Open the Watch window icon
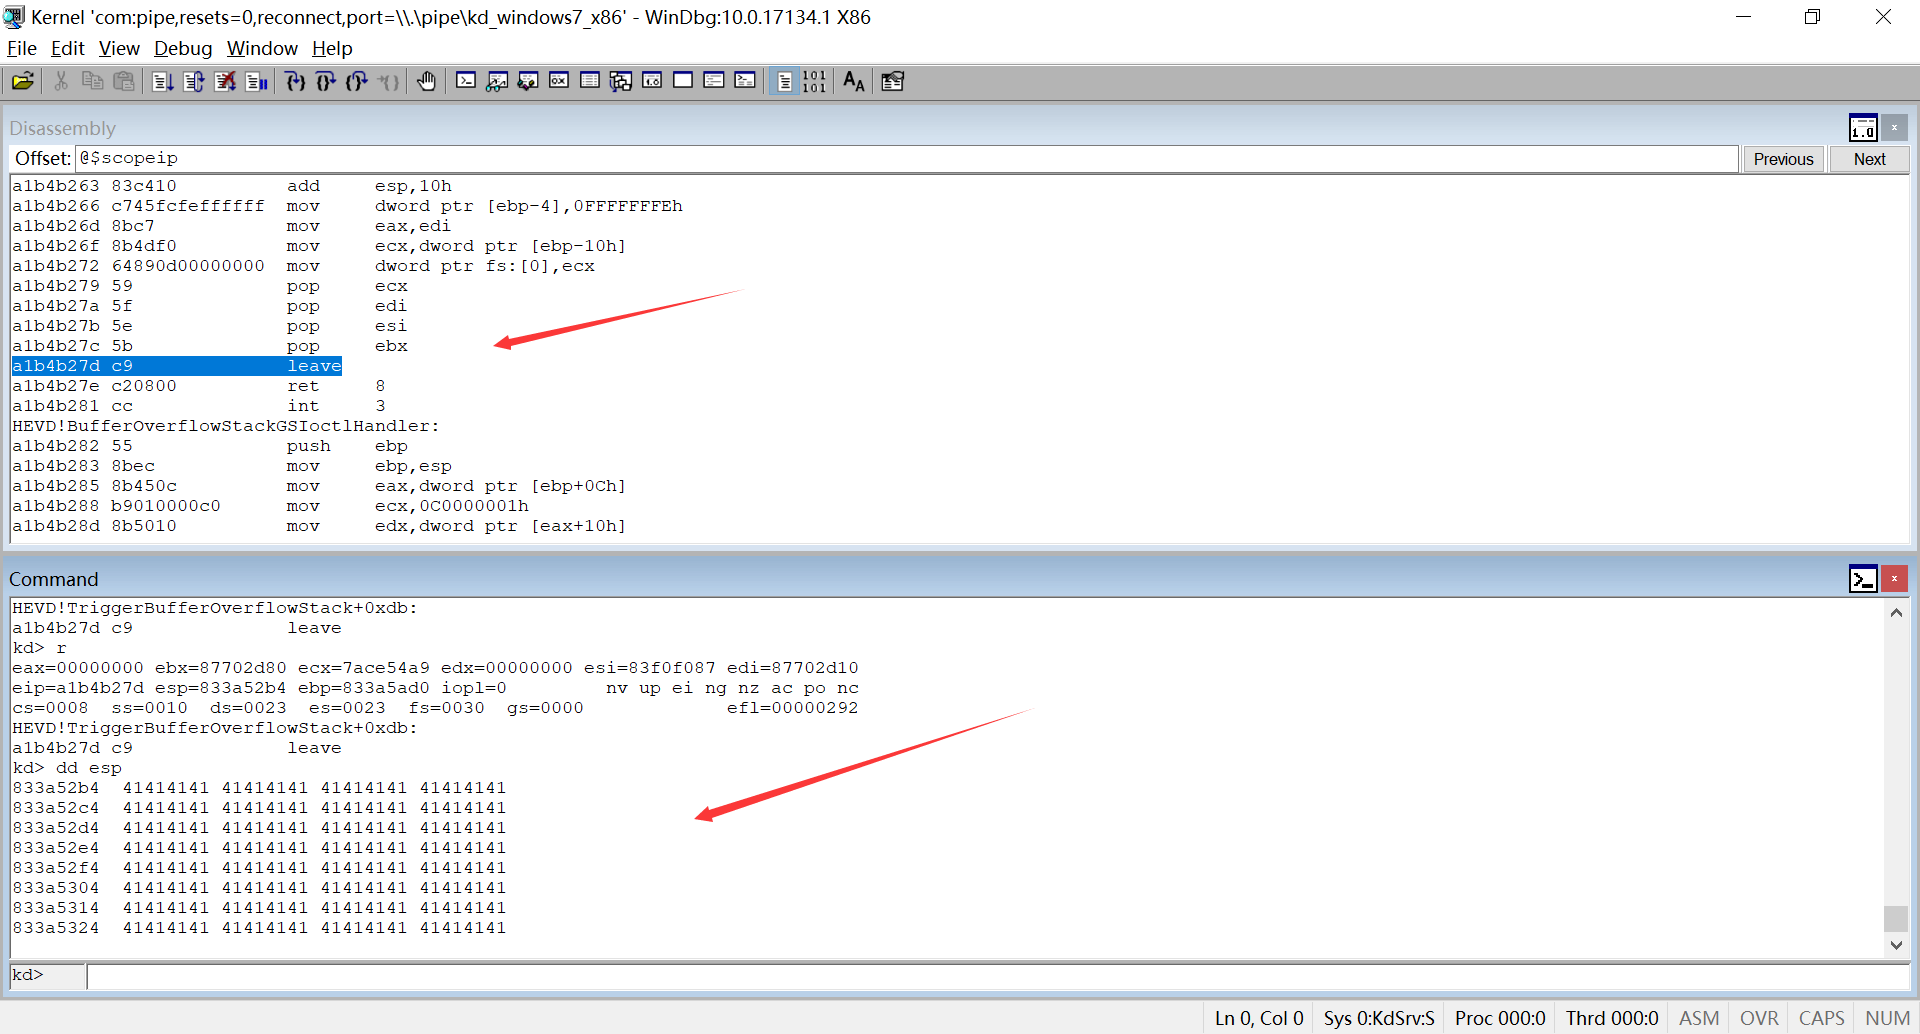This screenshot has height=1034, width=1920. tap(497, 81)
